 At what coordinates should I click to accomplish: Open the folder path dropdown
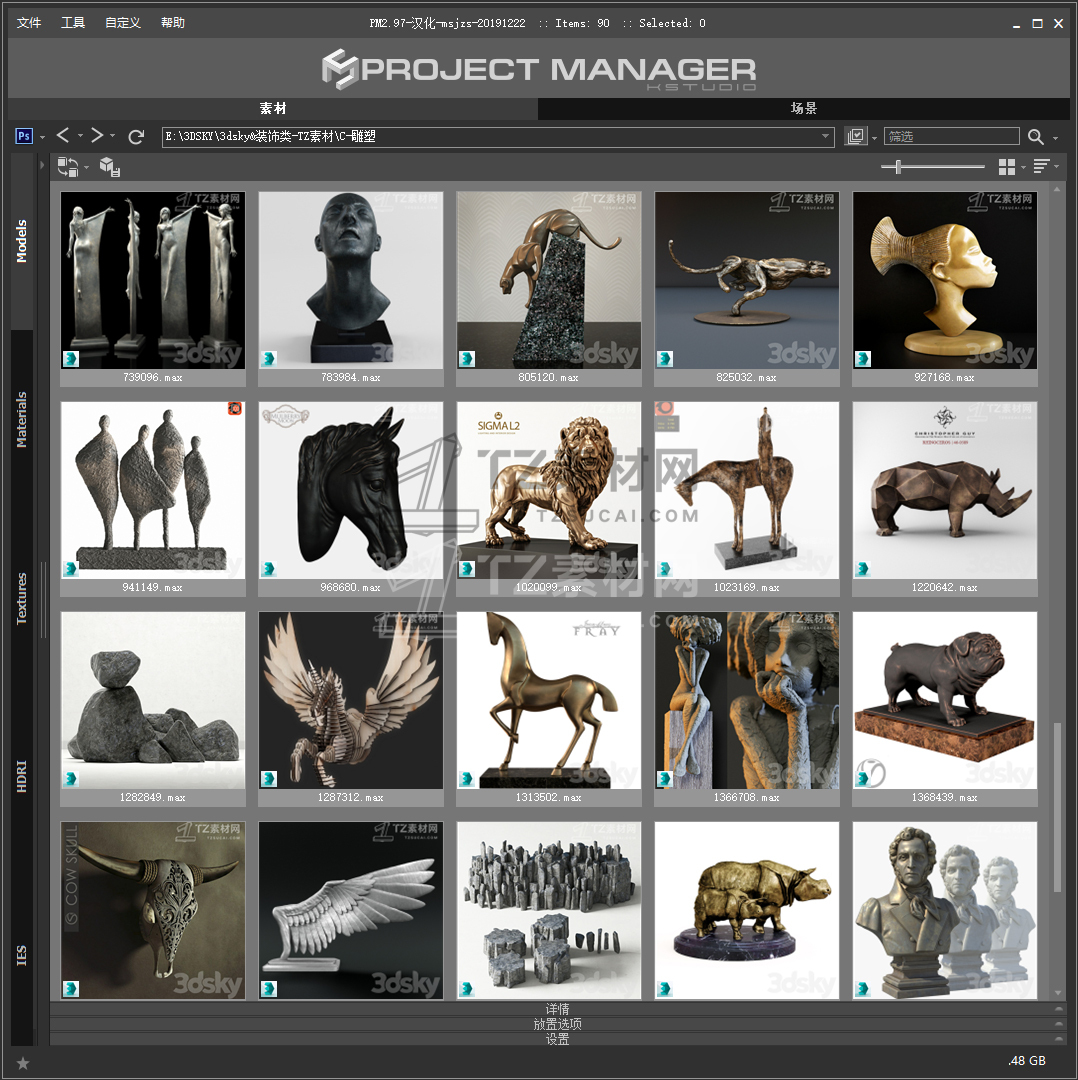click(826, 137)
